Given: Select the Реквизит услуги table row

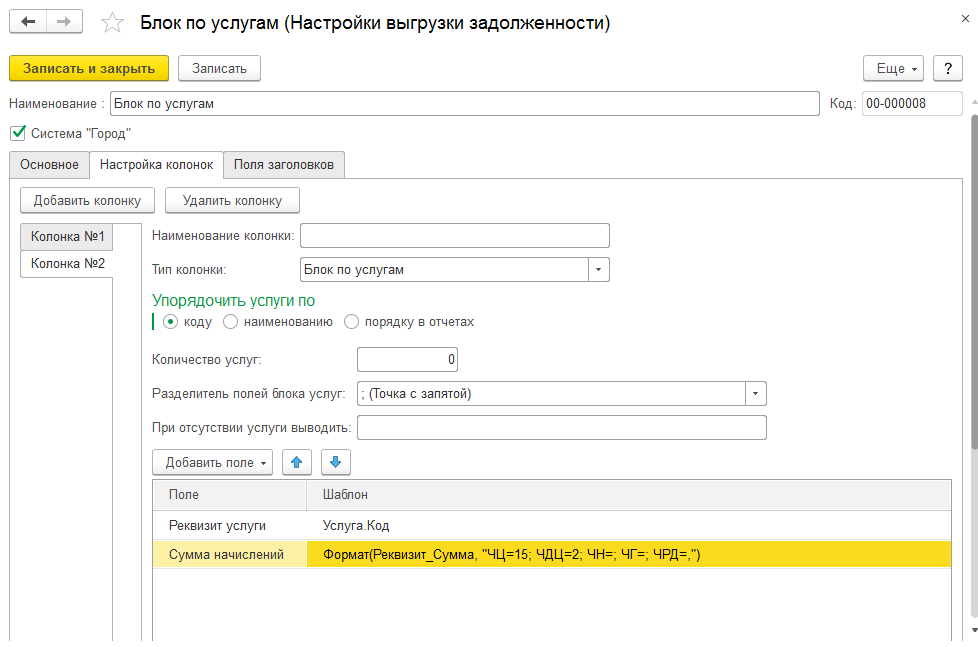Looking at the screenshot, I should coord(552,525).
